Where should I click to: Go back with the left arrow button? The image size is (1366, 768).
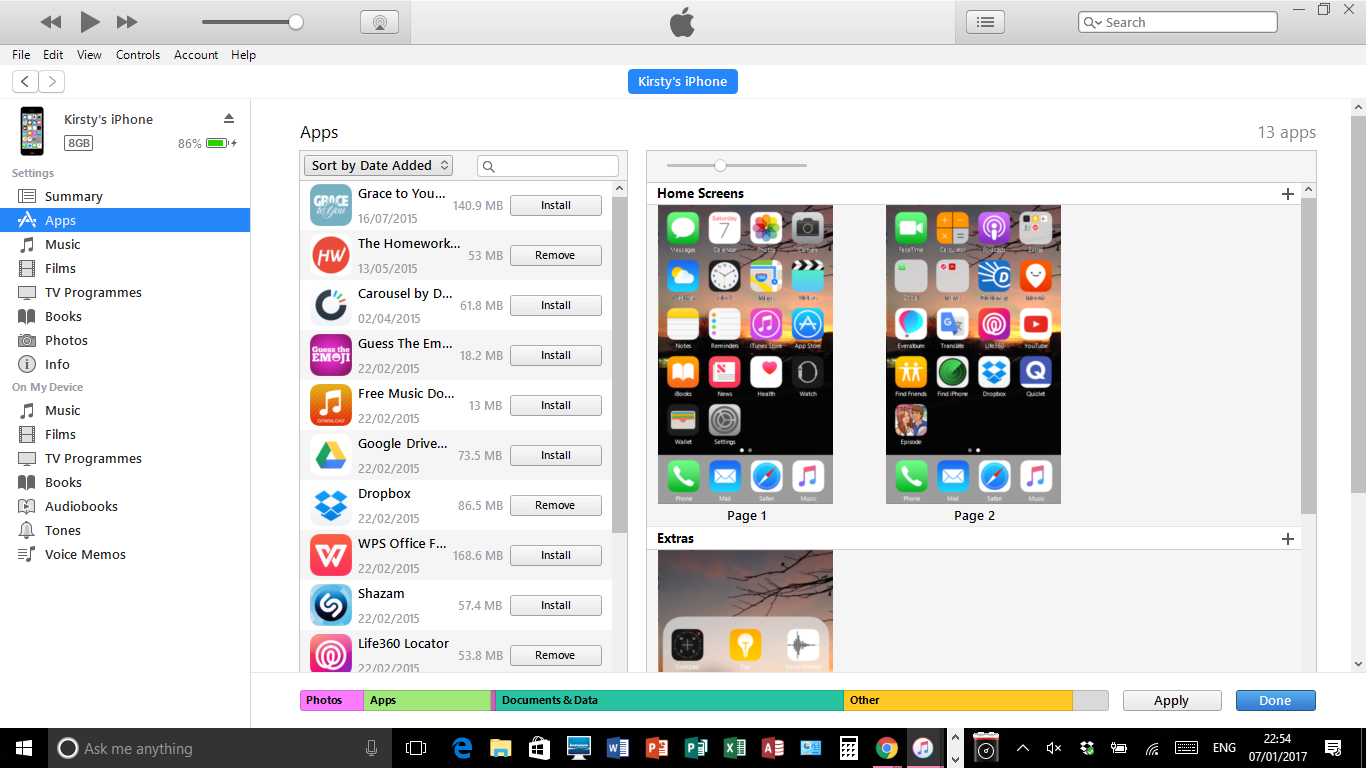[25, 82]
